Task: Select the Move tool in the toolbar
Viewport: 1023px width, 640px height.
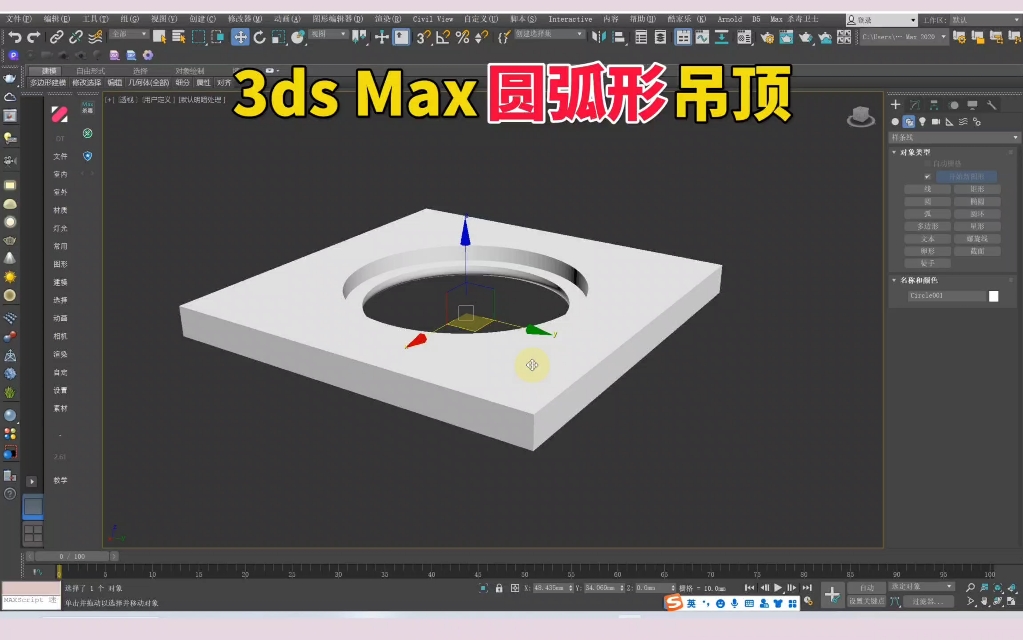Action: (x=242, y=40)
